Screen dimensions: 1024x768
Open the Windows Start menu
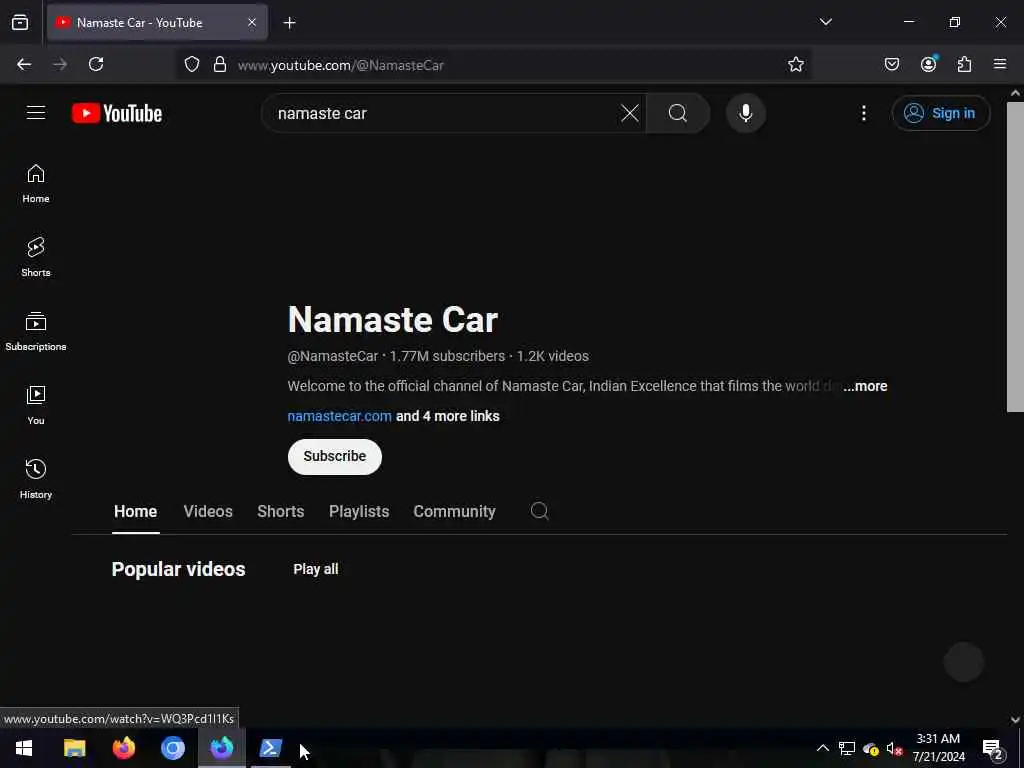24,748
